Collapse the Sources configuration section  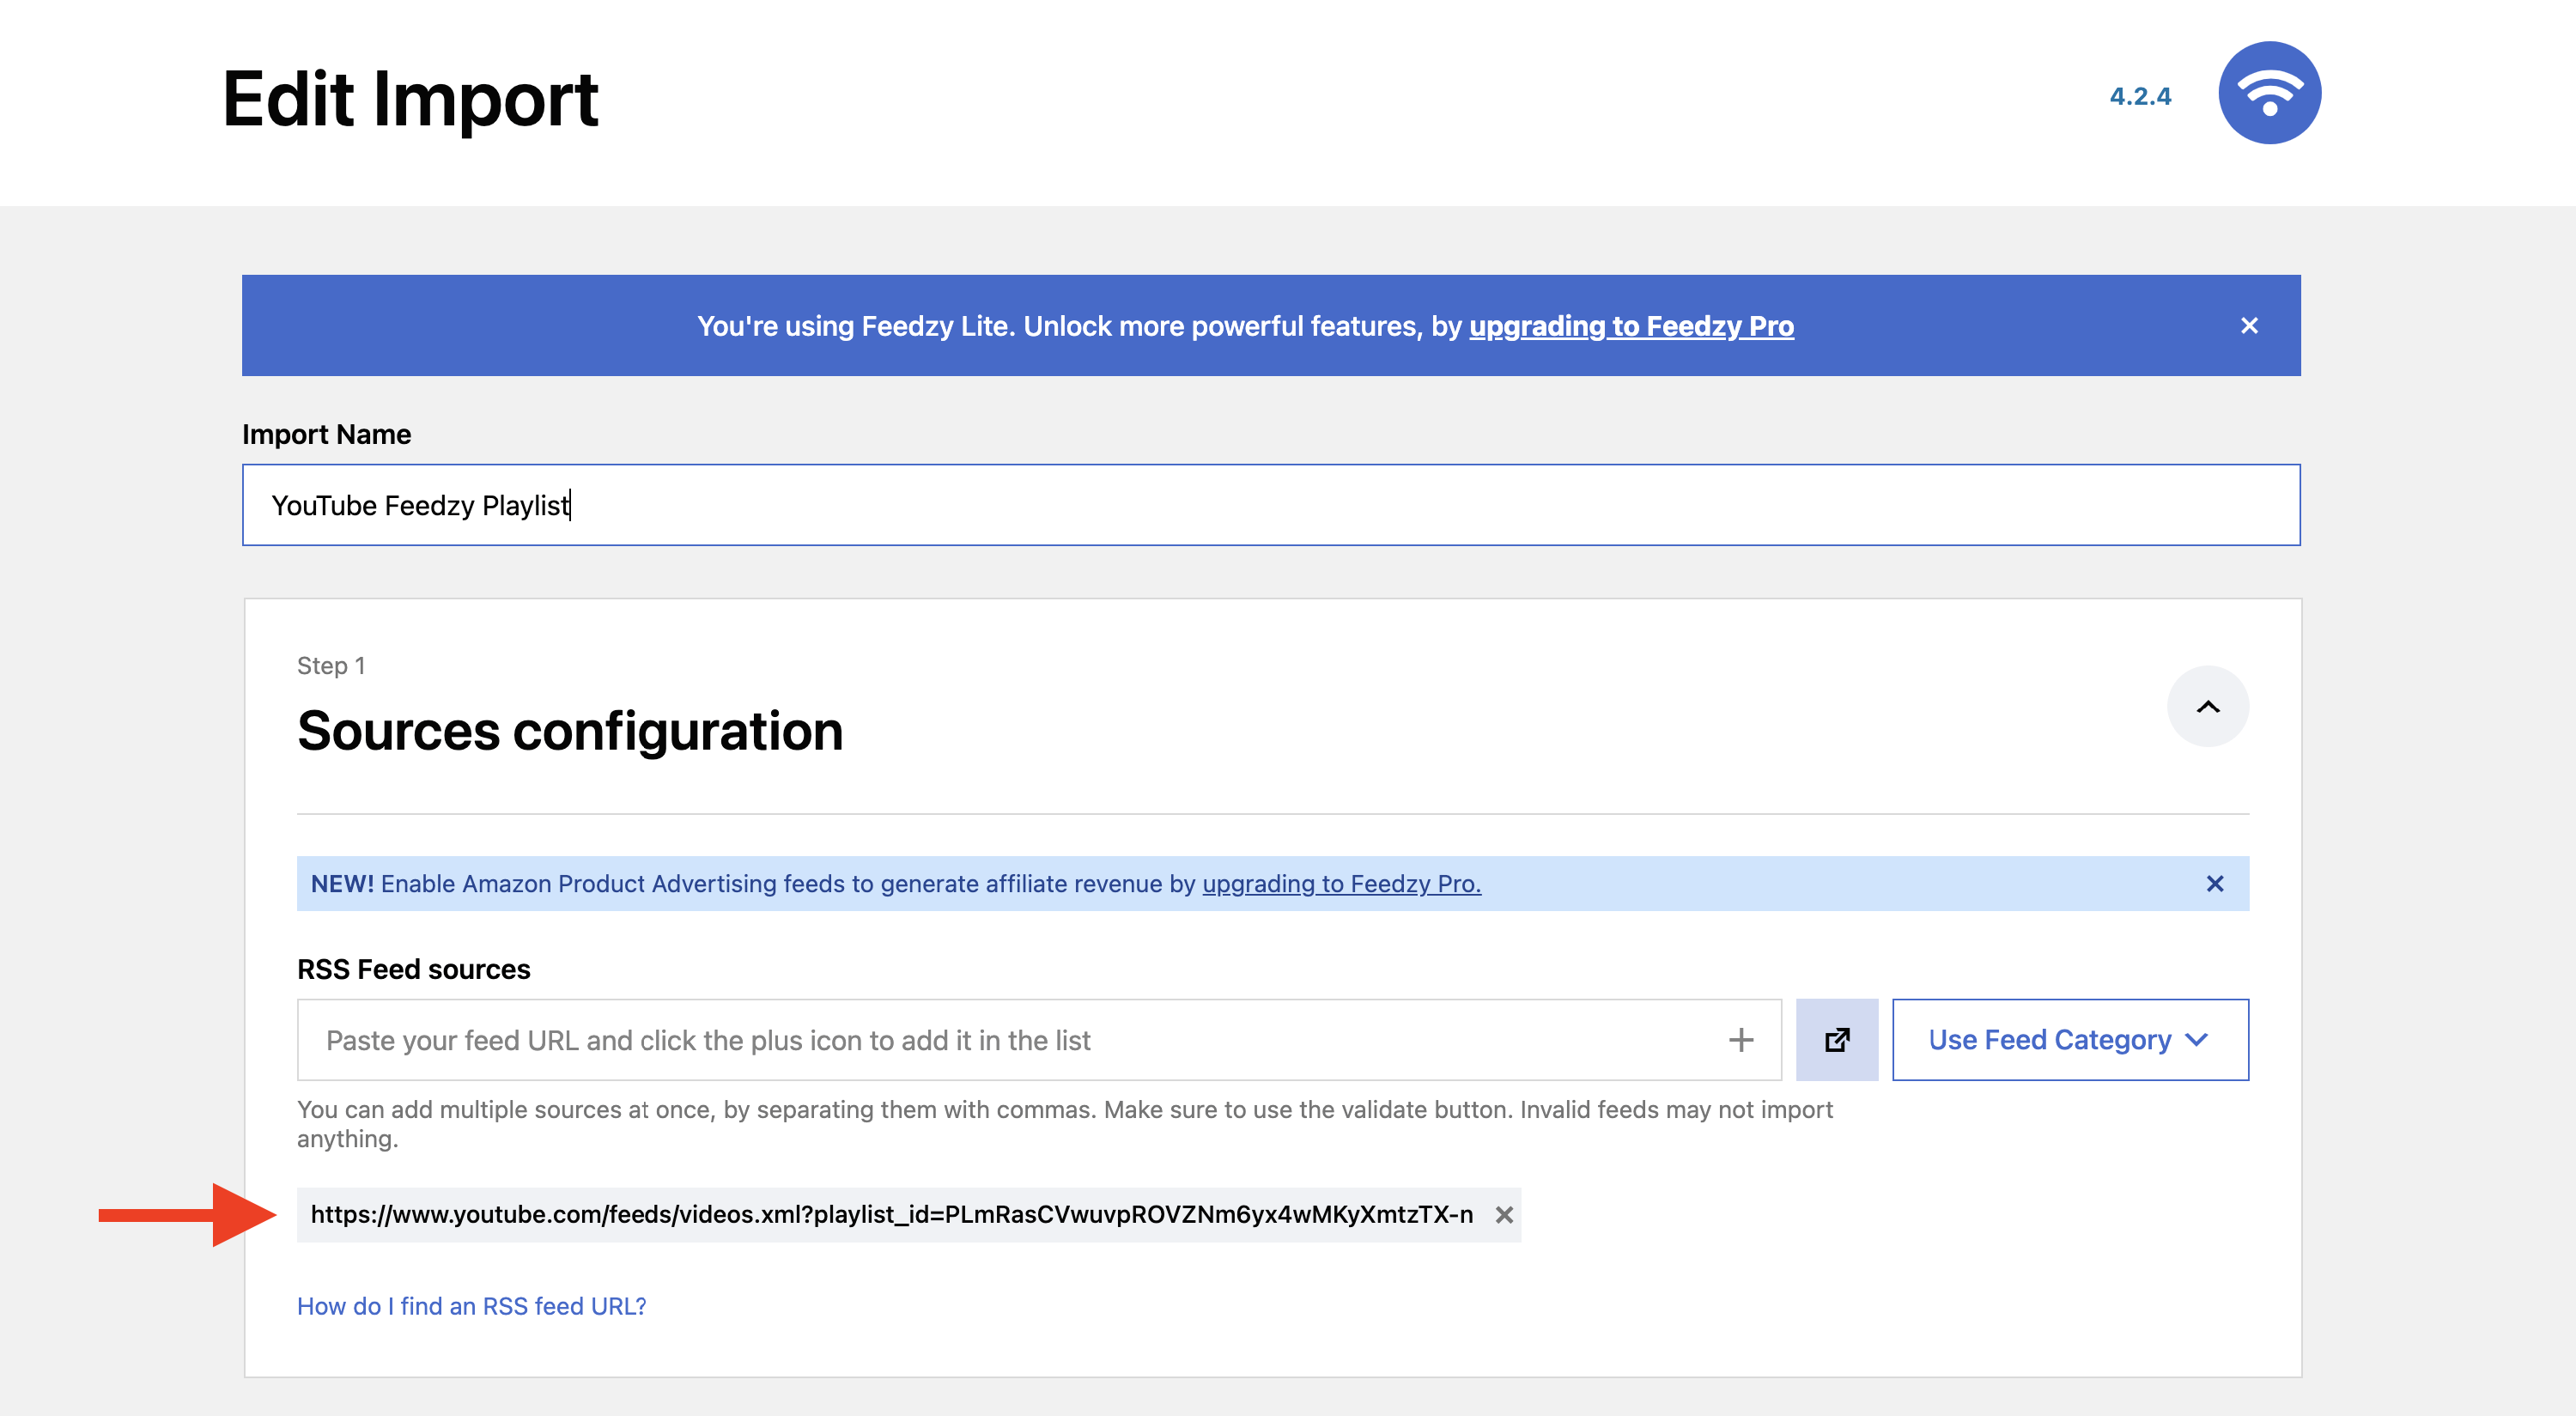click(x=2207, y=707)
